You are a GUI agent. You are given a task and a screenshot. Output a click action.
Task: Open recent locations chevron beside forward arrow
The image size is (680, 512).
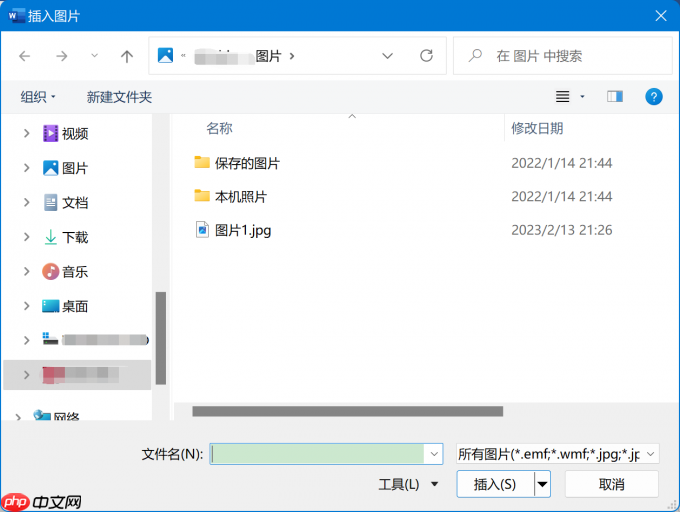(x=94, y=55)
